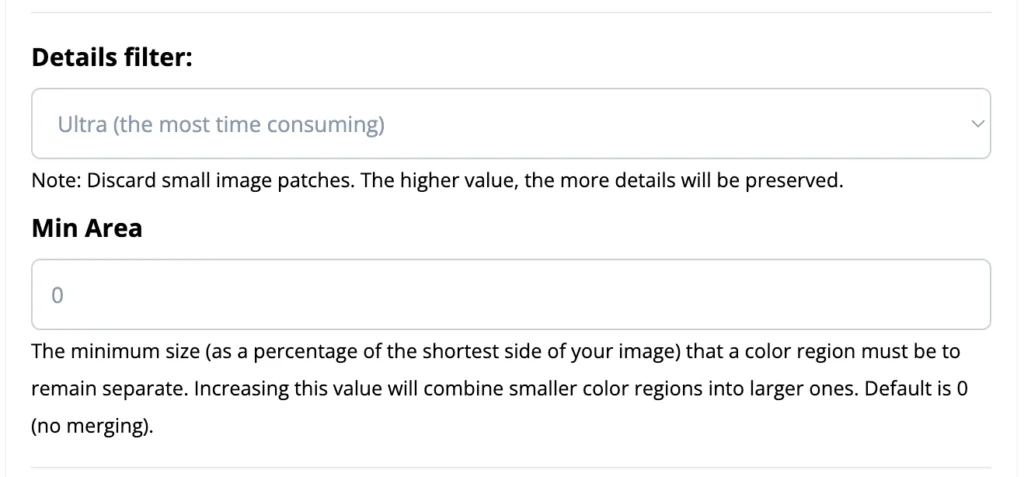Click the 'Min Area' heading label
The image size is (1024, 477).
point(87,229)
